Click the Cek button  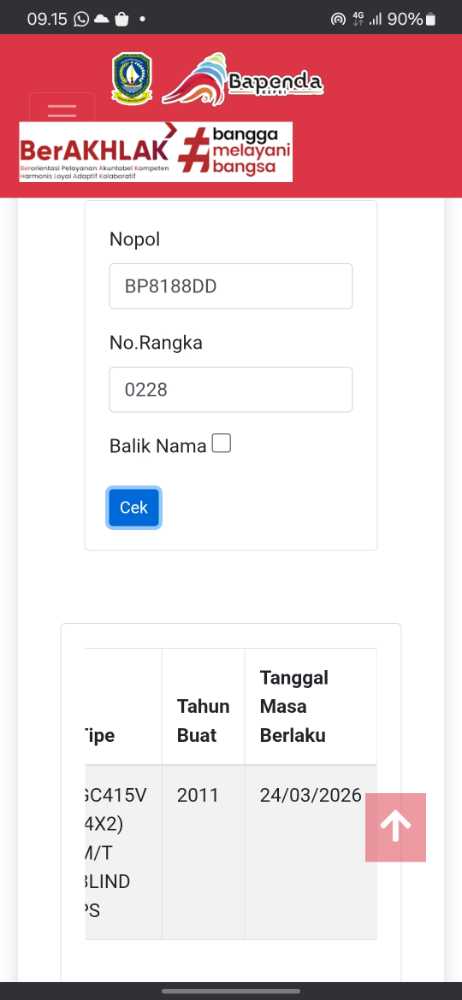[x=134, y=508]
